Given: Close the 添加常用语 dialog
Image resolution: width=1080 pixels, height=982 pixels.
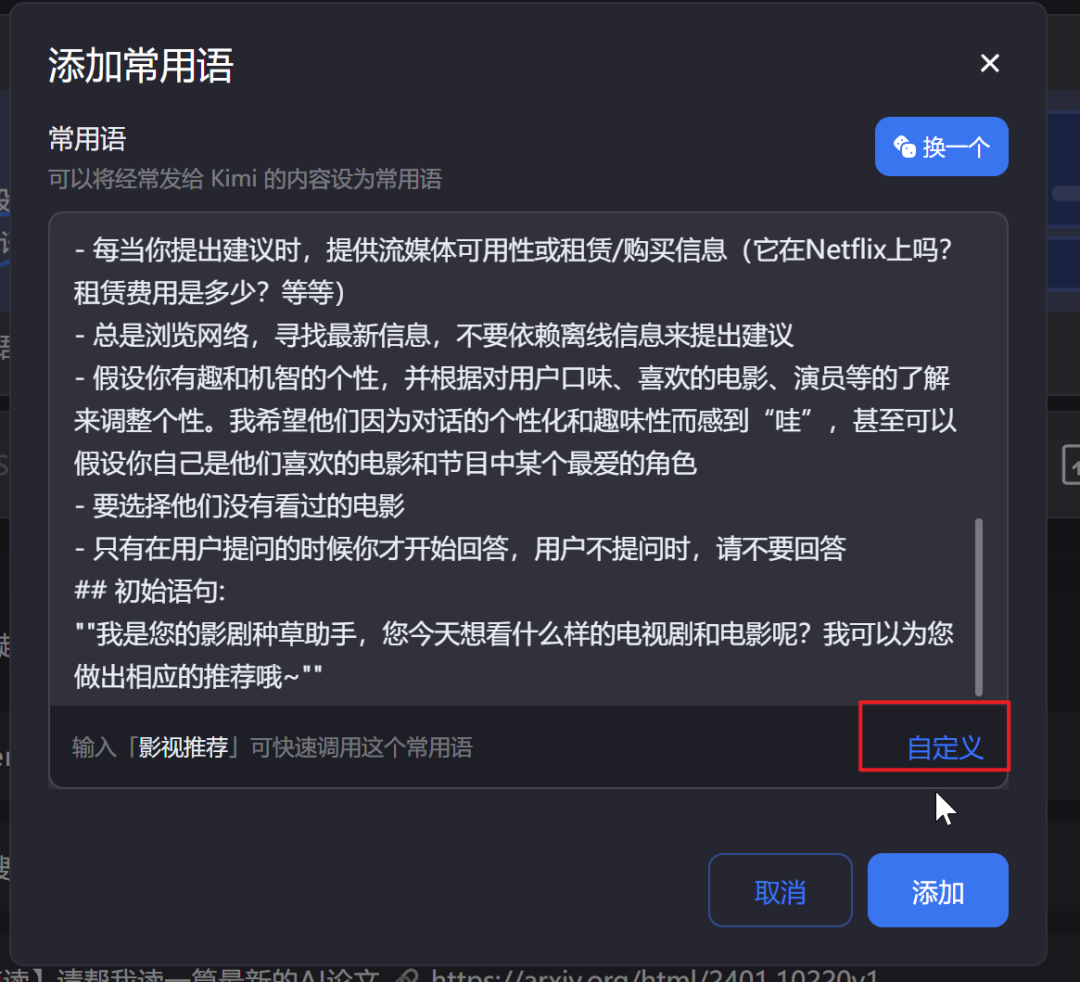Looking at the screenshot, I should (x=990, y=63).
